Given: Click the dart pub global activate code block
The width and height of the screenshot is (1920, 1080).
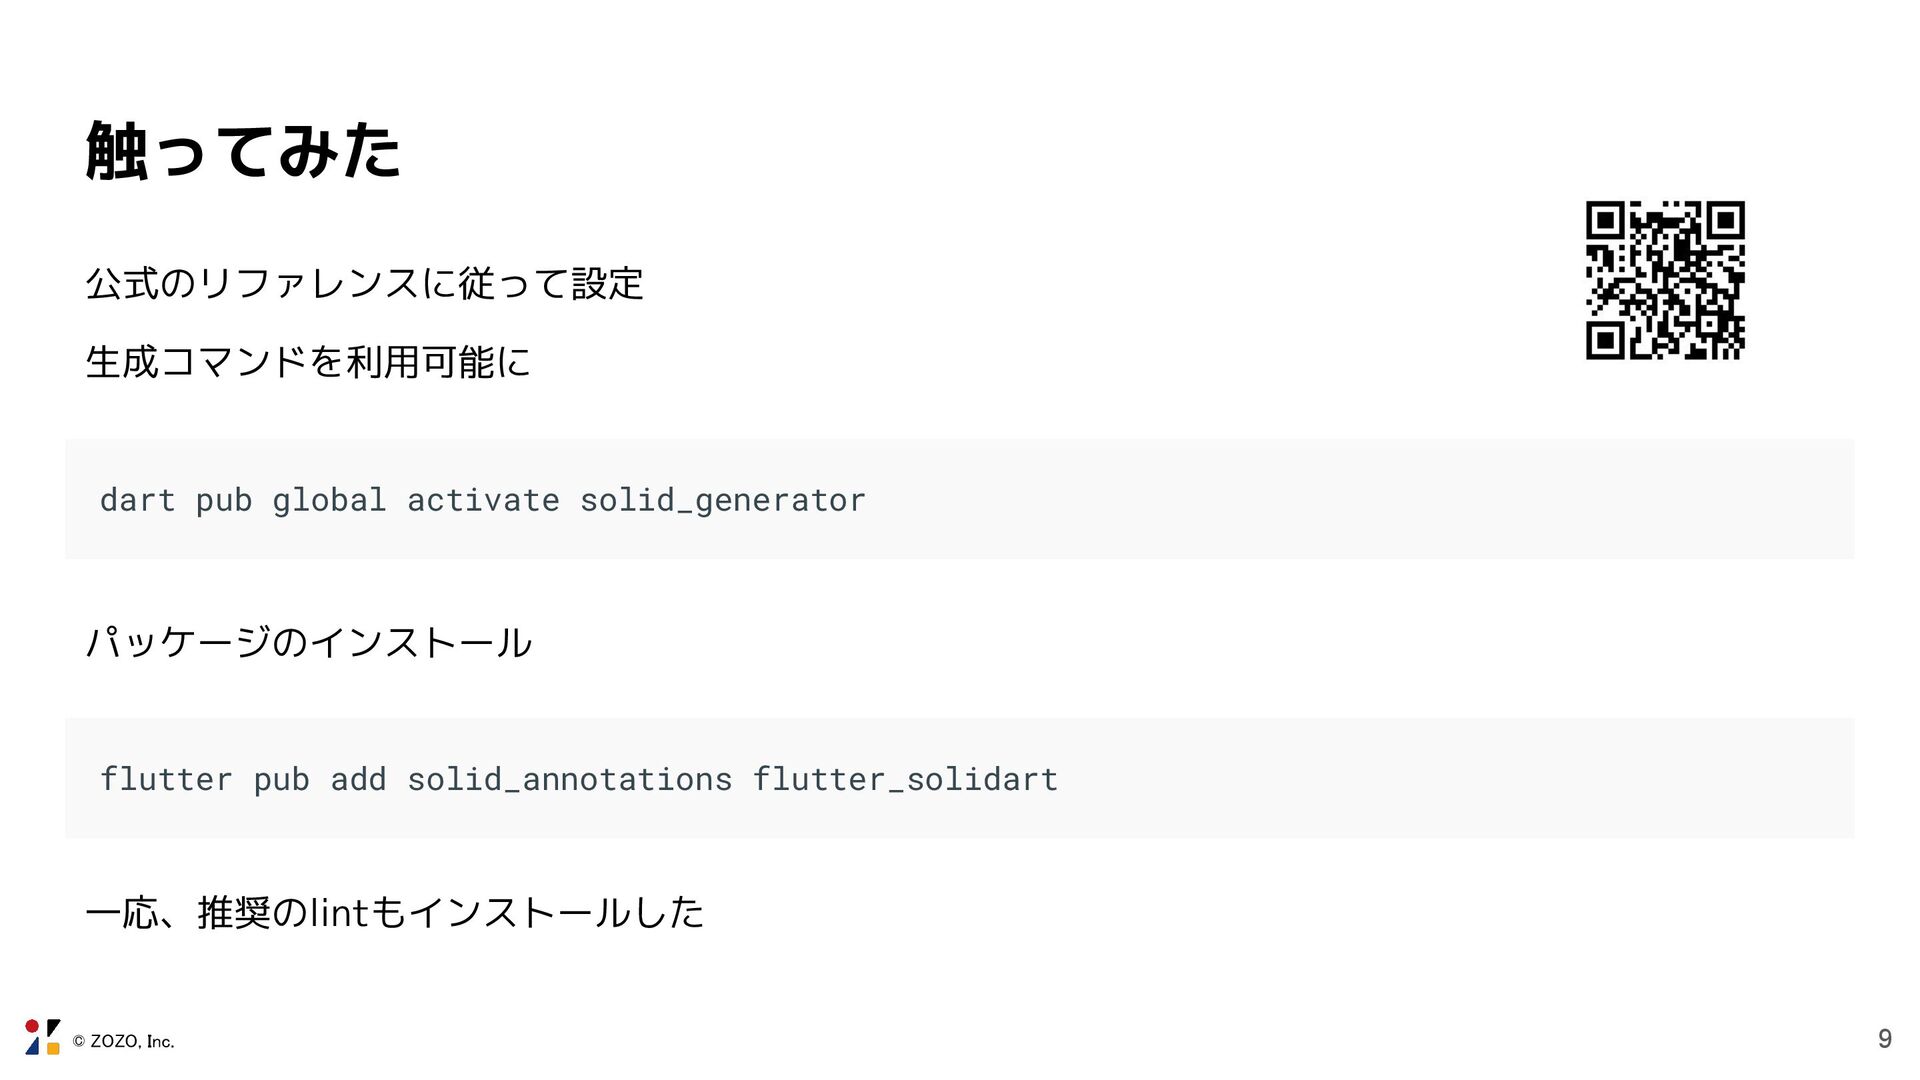Looking at the screenshot, I should coord(958,499).
